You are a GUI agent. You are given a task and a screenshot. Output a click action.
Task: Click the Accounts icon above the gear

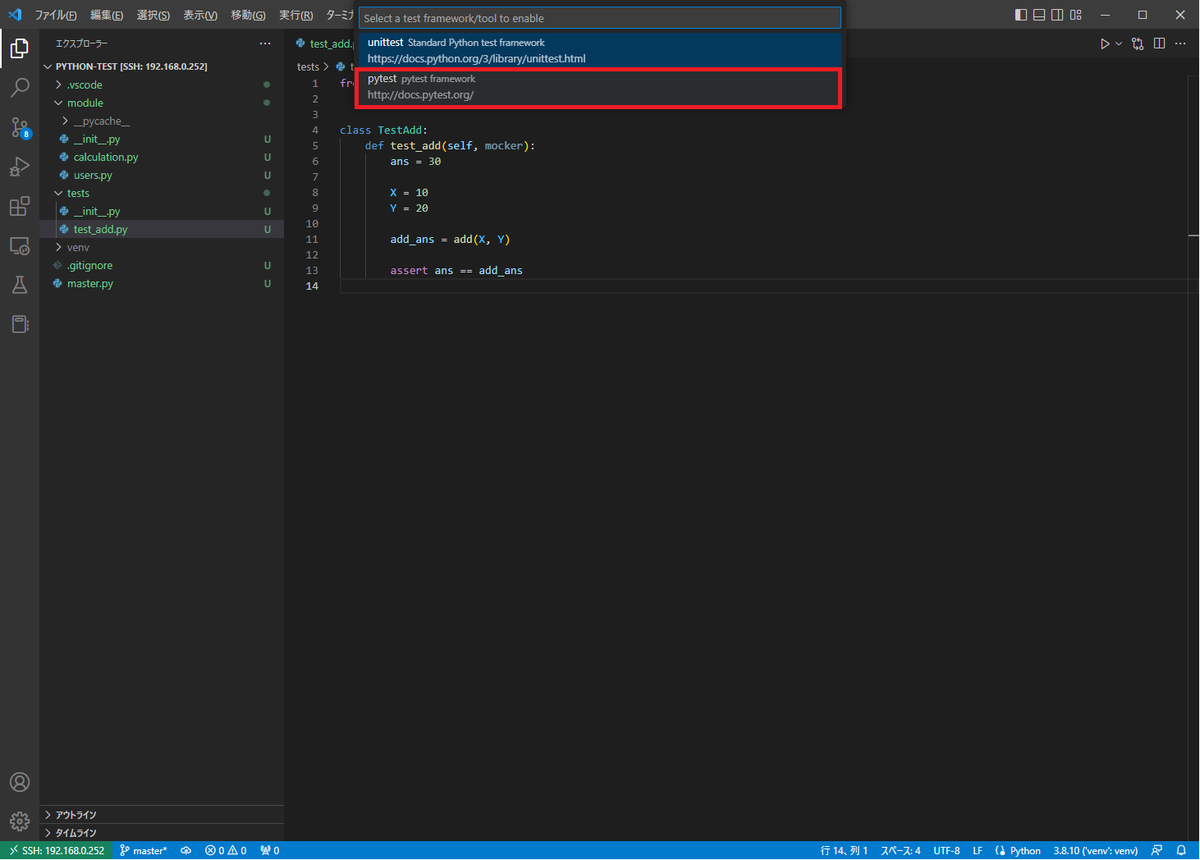coord(20,782)
